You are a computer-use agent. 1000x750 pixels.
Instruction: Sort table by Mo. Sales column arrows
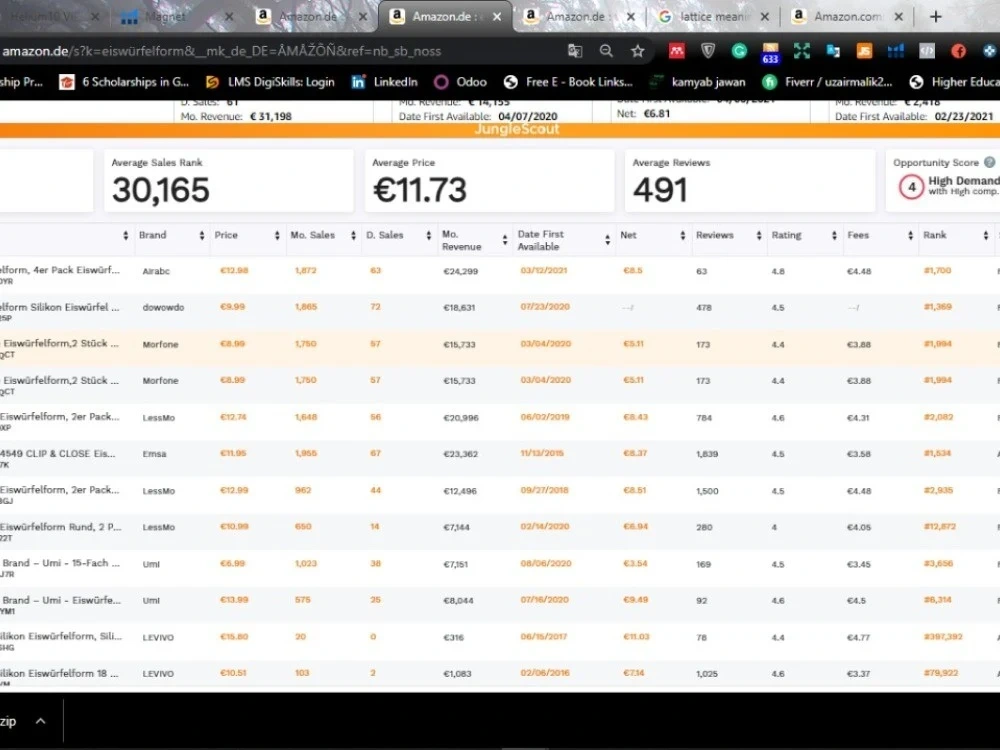tap(353, 236)
